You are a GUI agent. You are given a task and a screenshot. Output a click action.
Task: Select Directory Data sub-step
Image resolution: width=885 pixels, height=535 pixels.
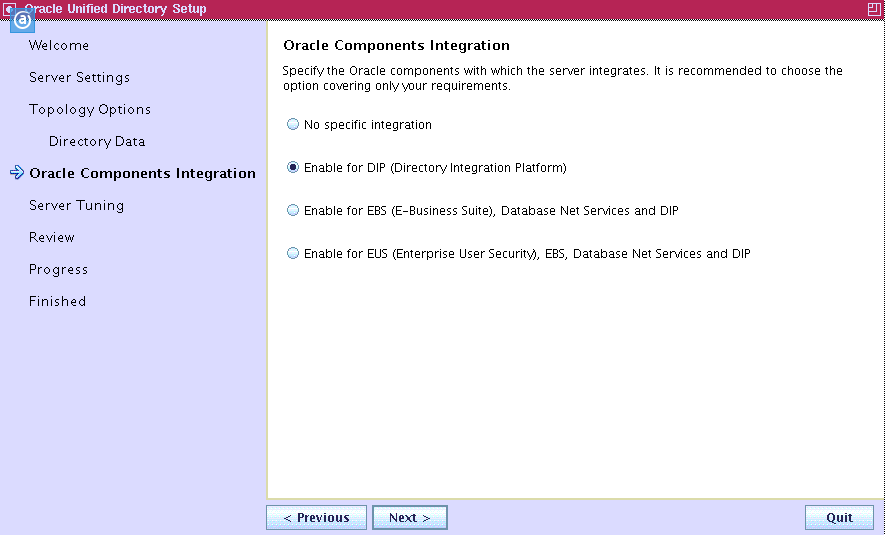coord(97,141)
